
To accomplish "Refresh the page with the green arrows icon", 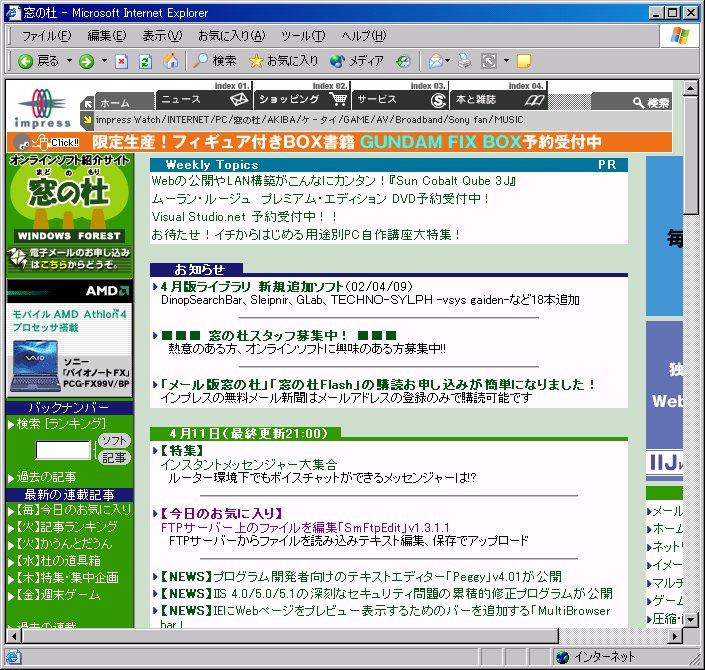I will click(x=145, y=61).
